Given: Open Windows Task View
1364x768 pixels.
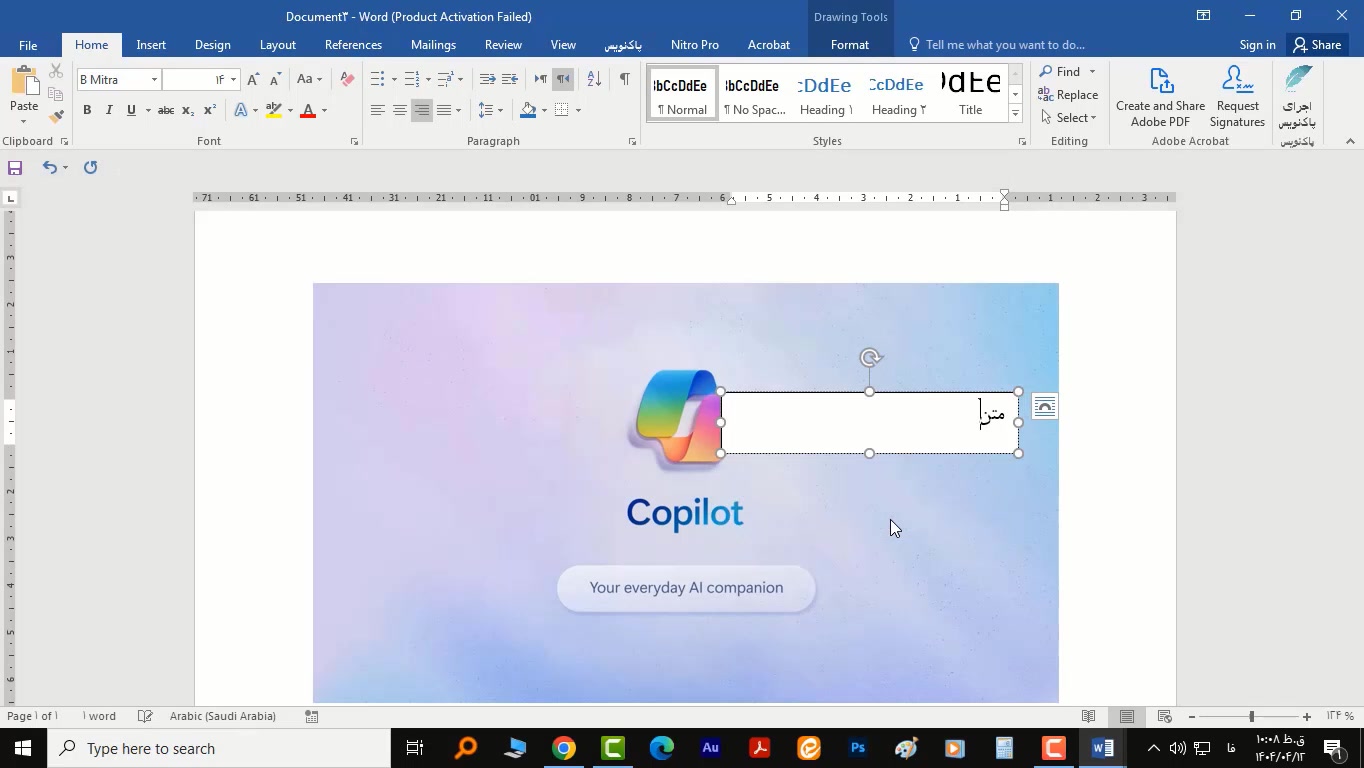Looking at the screenshot, I should [x=414, y=748].
